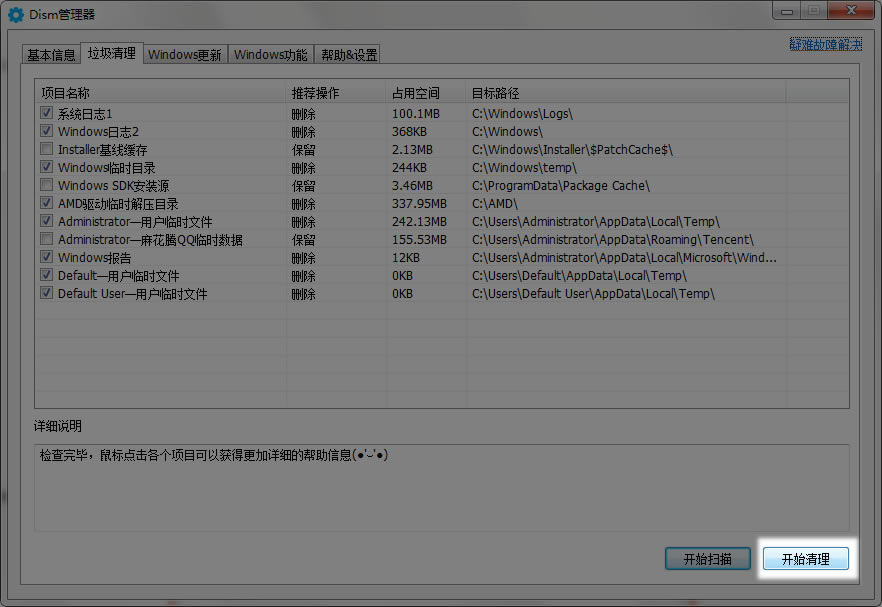Select the Windows日志2 item name
Screen dimensions: 882x607
(x=98, y=132)
